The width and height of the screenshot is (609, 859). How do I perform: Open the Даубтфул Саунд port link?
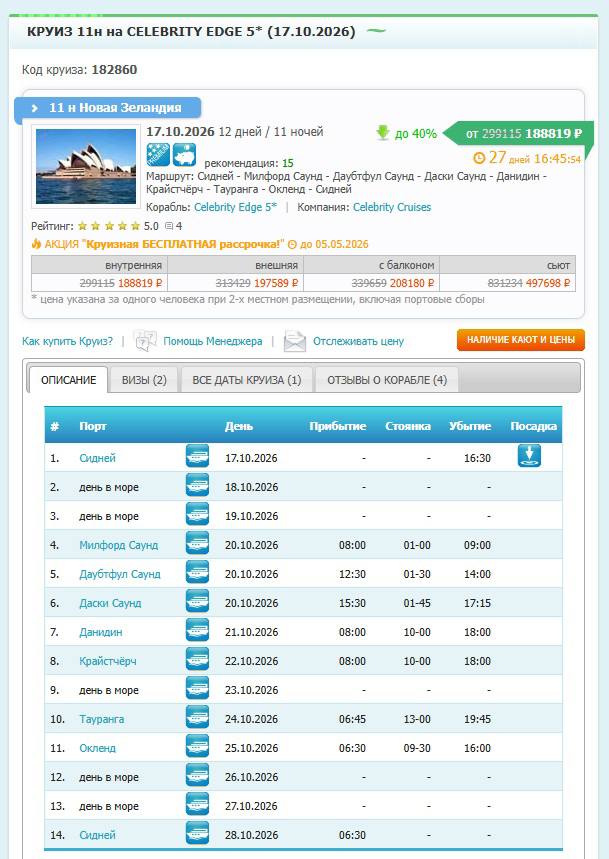[120, 574]
